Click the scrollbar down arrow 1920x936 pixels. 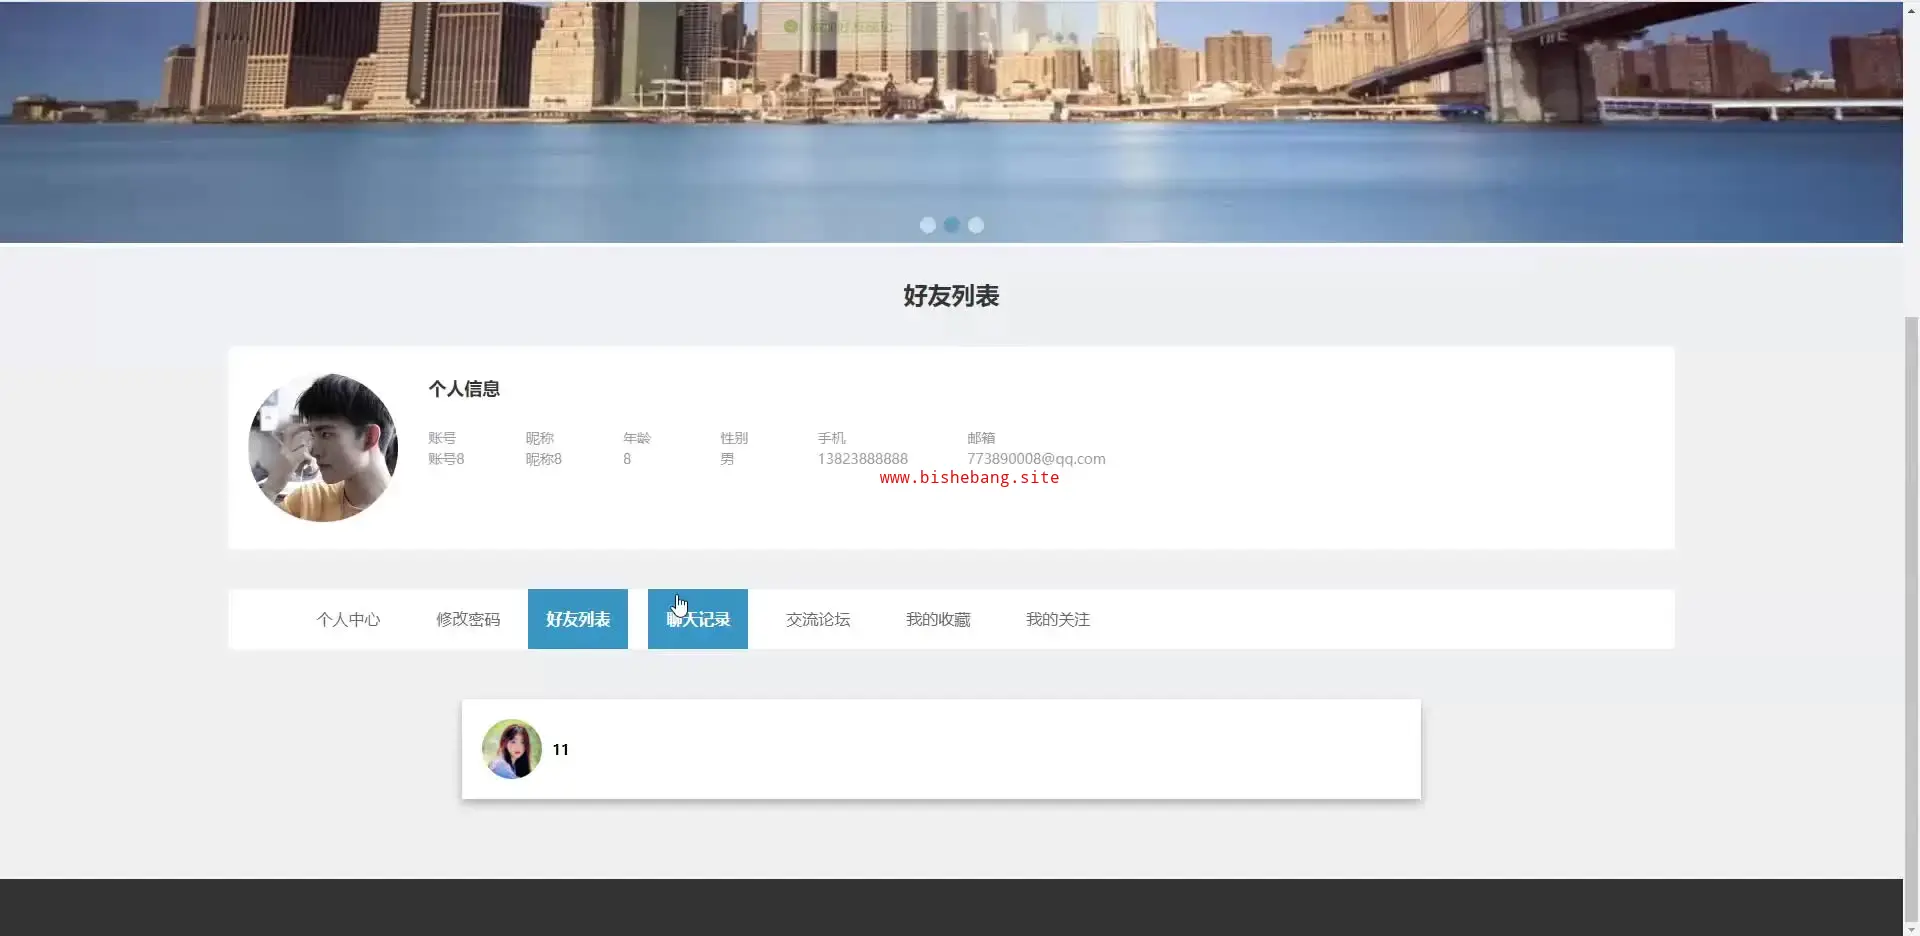click(x=1911, y=928)
